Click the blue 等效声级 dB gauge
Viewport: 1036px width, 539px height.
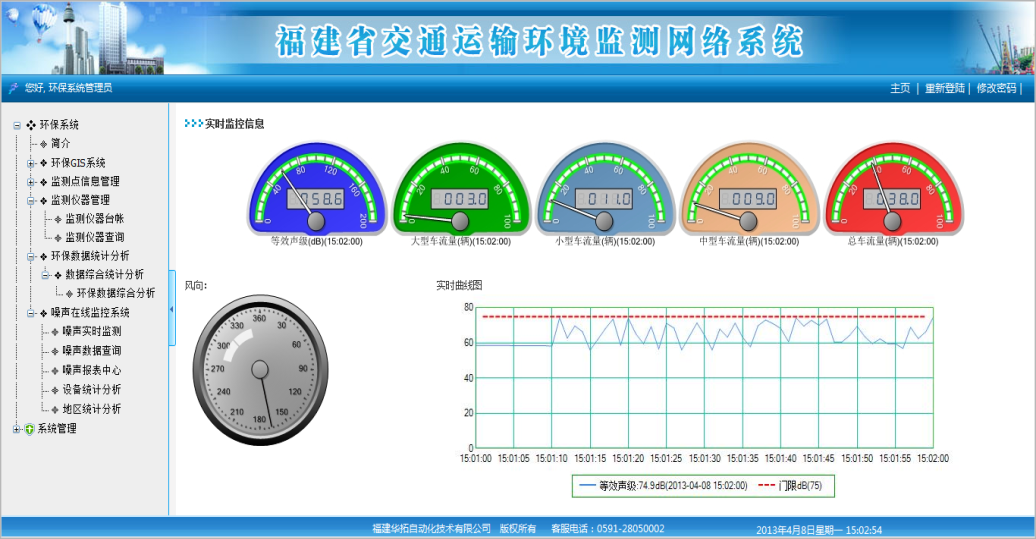(x=316, y=188)
